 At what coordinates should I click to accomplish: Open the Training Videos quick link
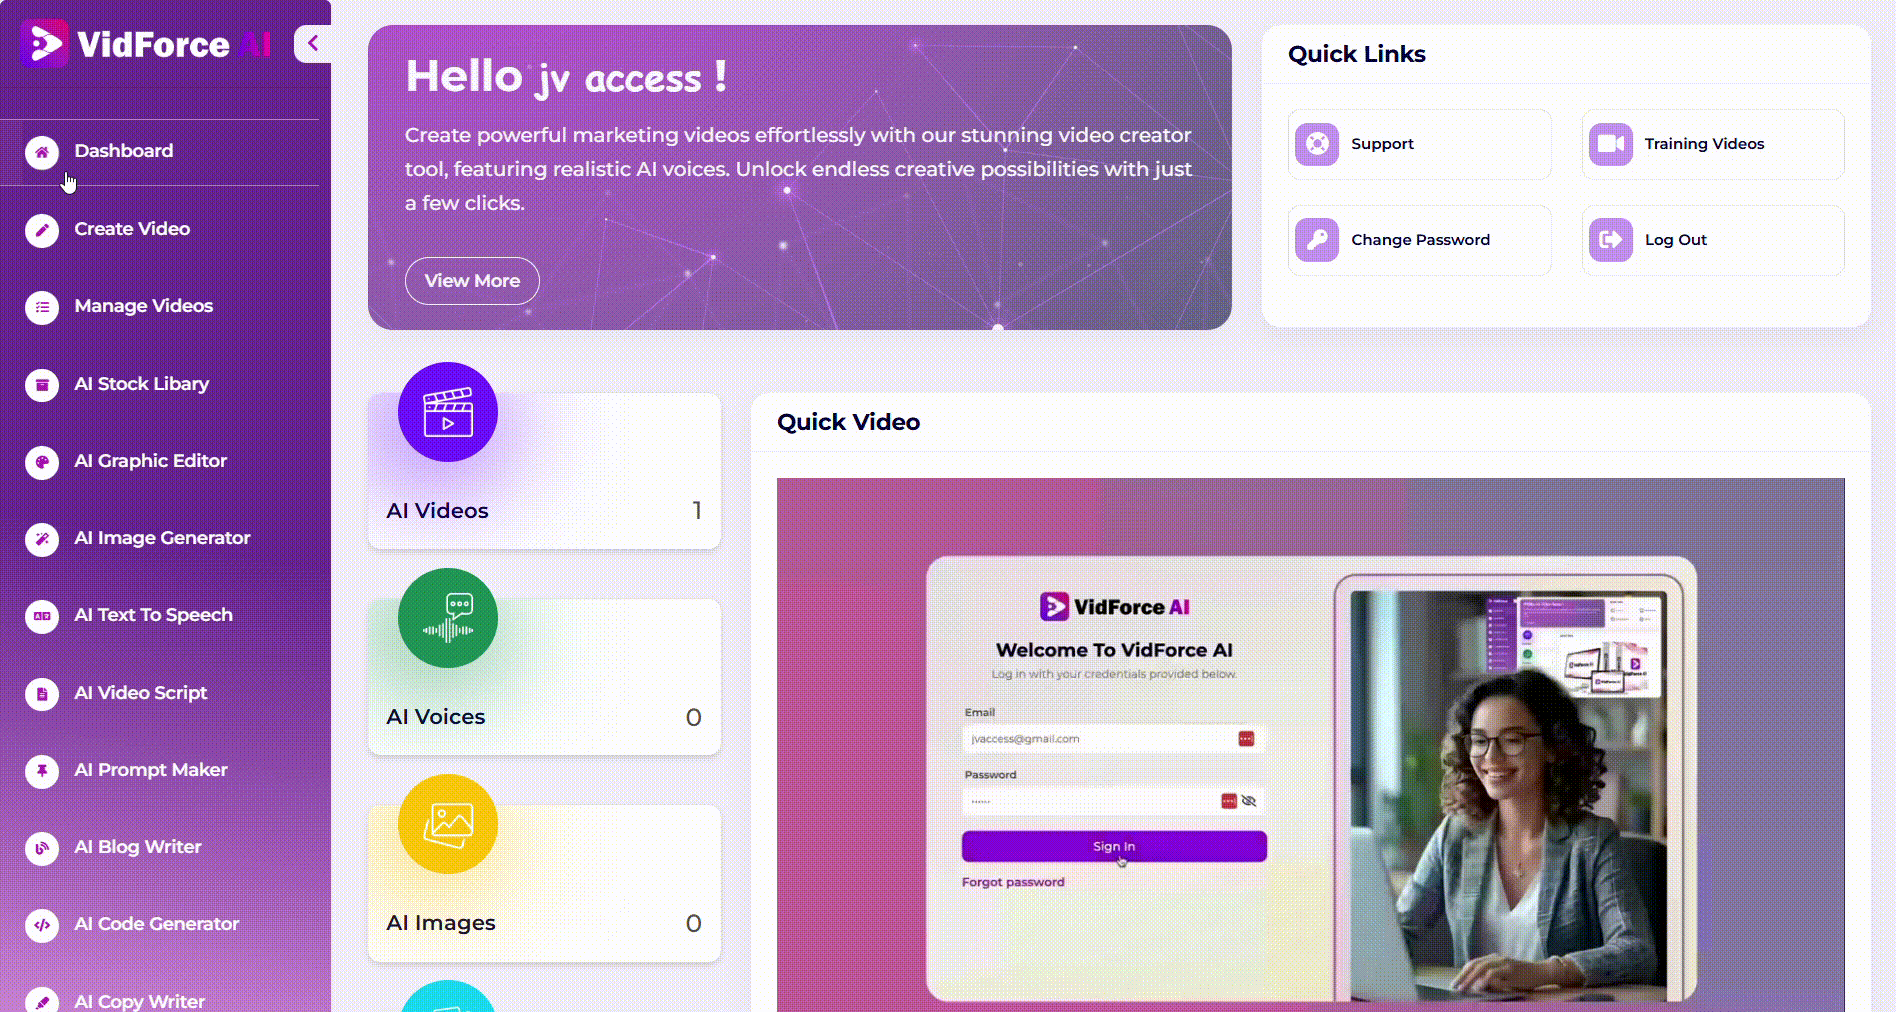click(x=1713, y=144)
